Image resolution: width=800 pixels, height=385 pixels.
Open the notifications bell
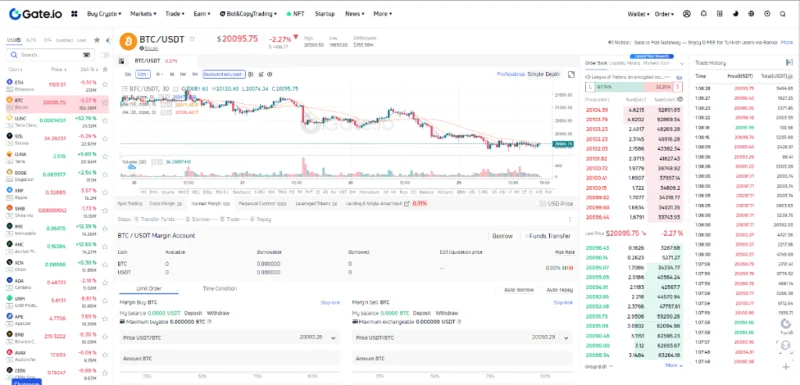tap(704, 14)
